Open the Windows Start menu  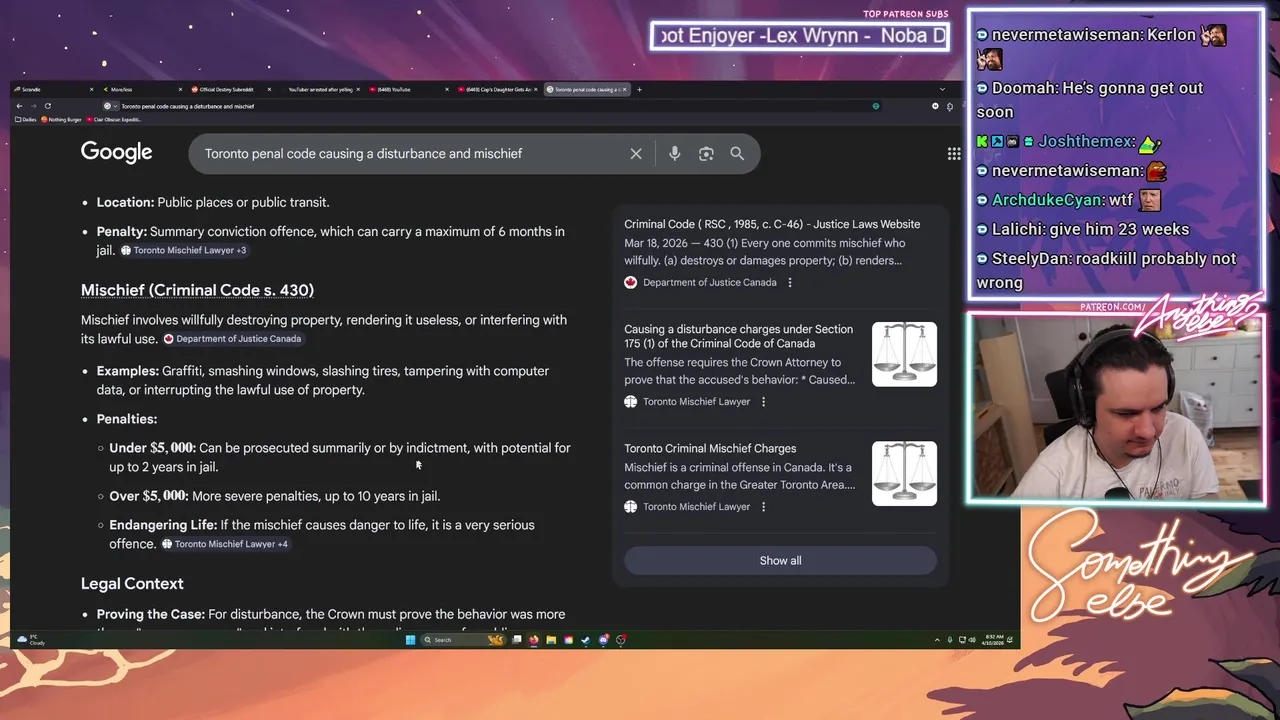point(410,640)
